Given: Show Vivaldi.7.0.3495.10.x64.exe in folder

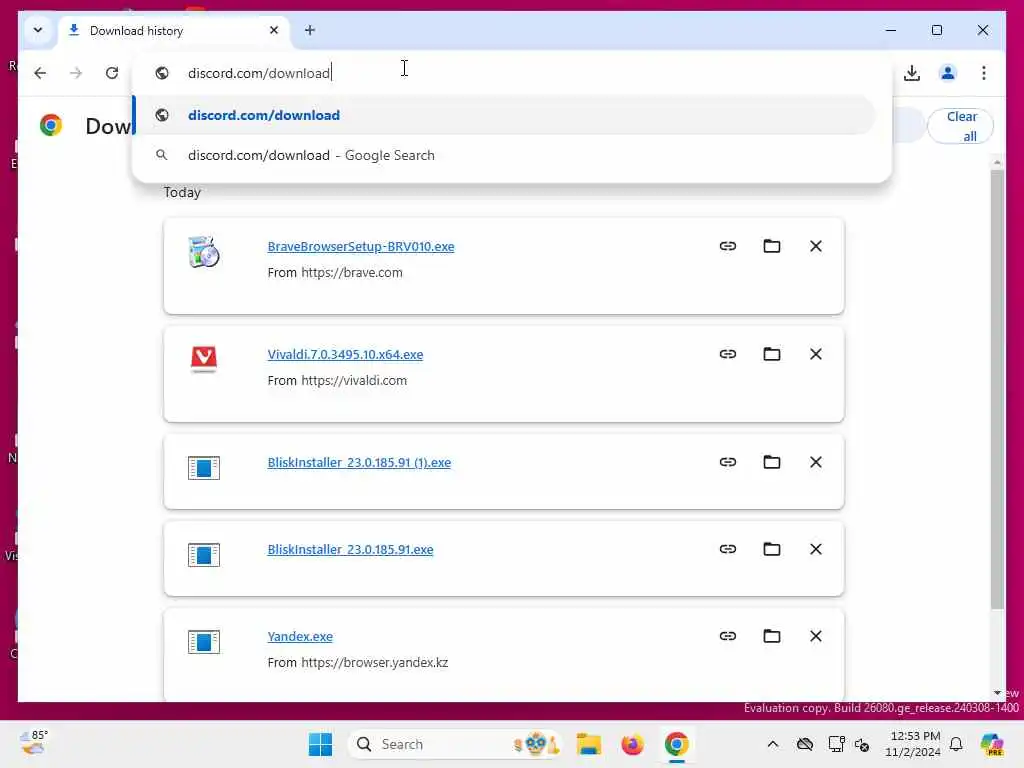Looking at the screenshot, I should click(772, 354).
